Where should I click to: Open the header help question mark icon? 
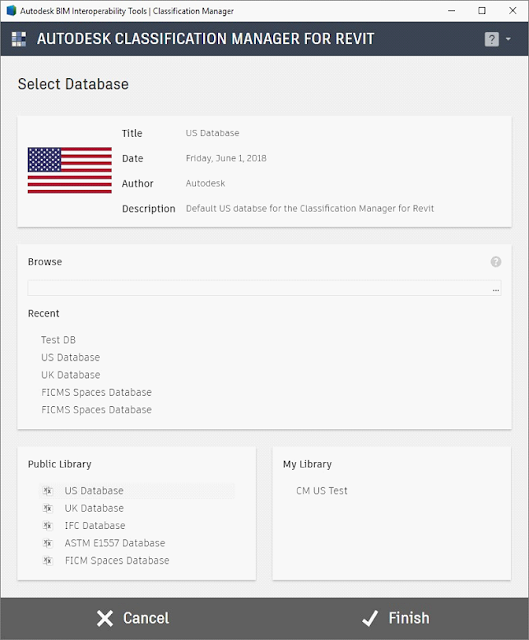click(x=491, y=39)
